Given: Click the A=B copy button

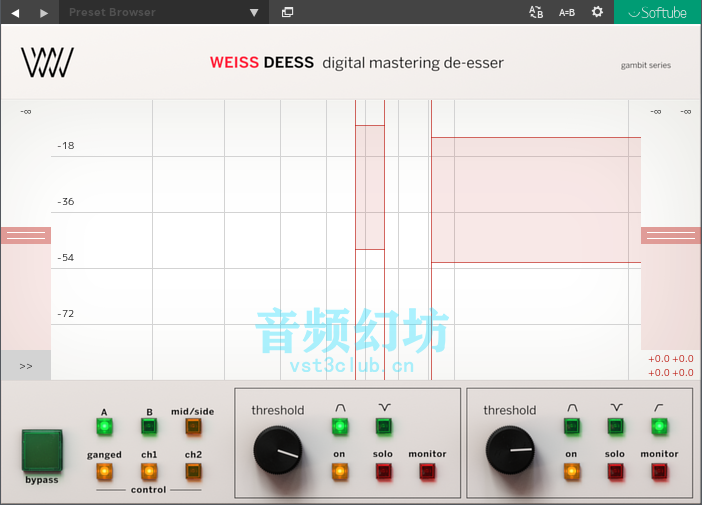Looking at the screenshot, I should (567, 13).
